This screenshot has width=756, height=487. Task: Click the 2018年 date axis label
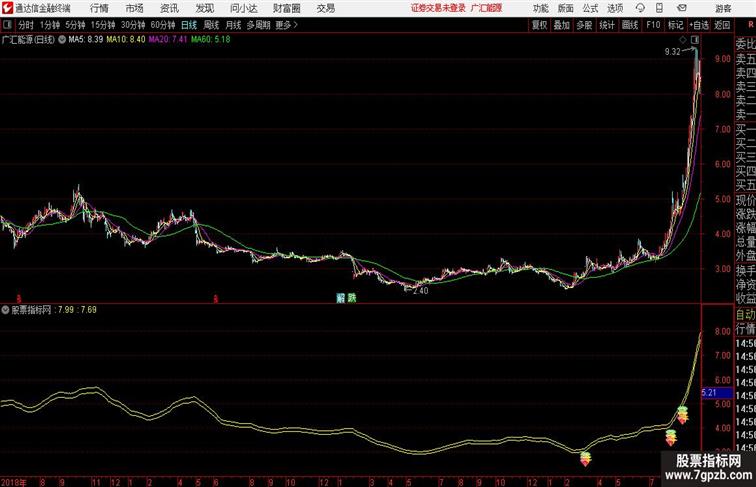click(14, 482)
